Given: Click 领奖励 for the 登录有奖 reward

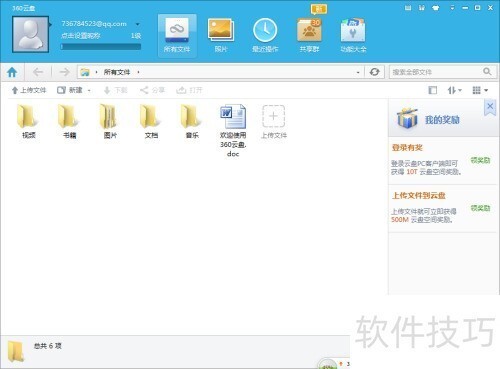Looking at the screenshot, I should click(x=480, y=160).
